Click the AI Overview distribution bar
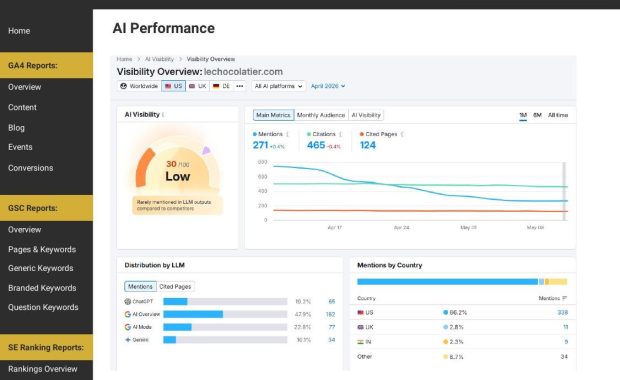Screen dimensions: 620x380 [x=225, y=314]
